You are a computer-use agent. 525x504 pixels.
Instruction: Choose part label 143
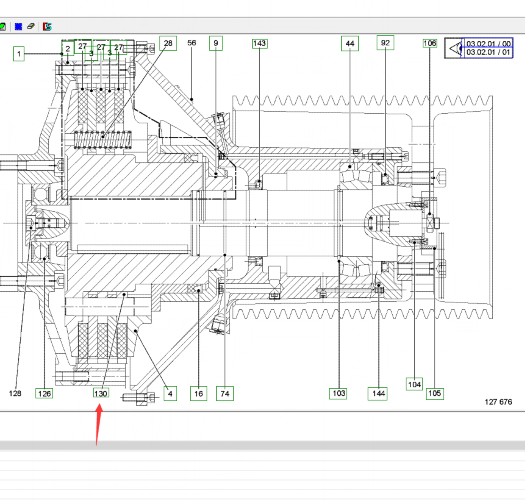[260, 44]
